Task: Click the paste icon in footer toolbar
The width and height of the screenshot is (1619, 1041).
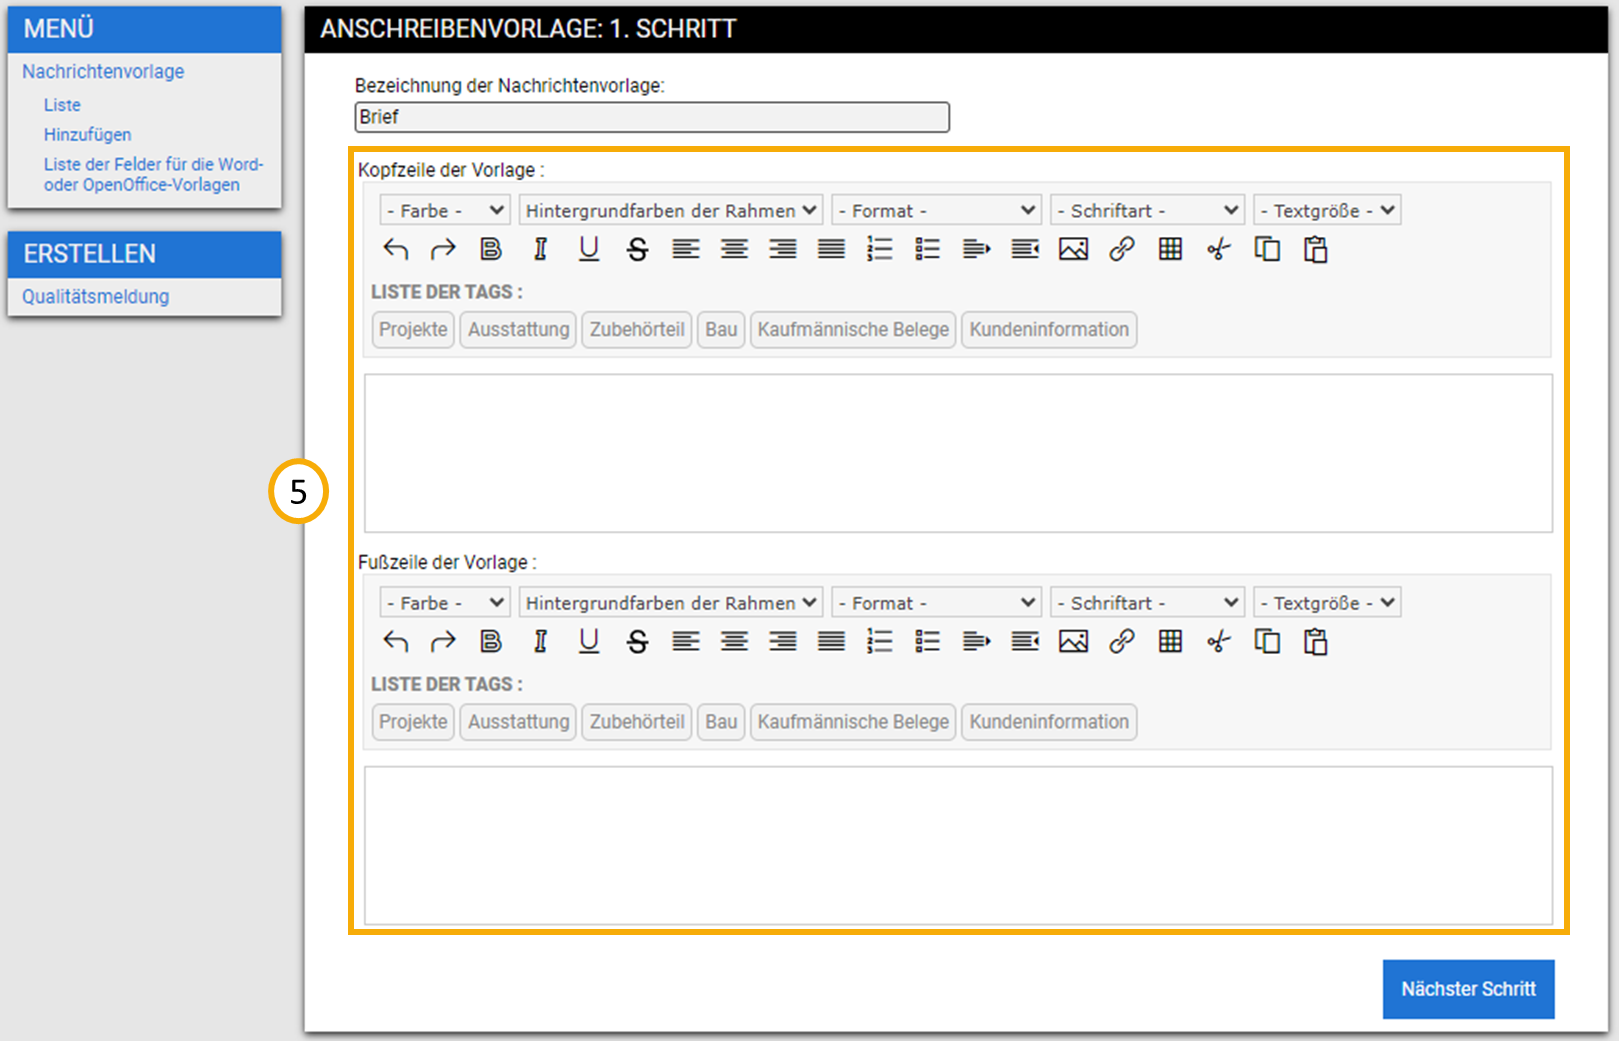Action: point(1315,641)
